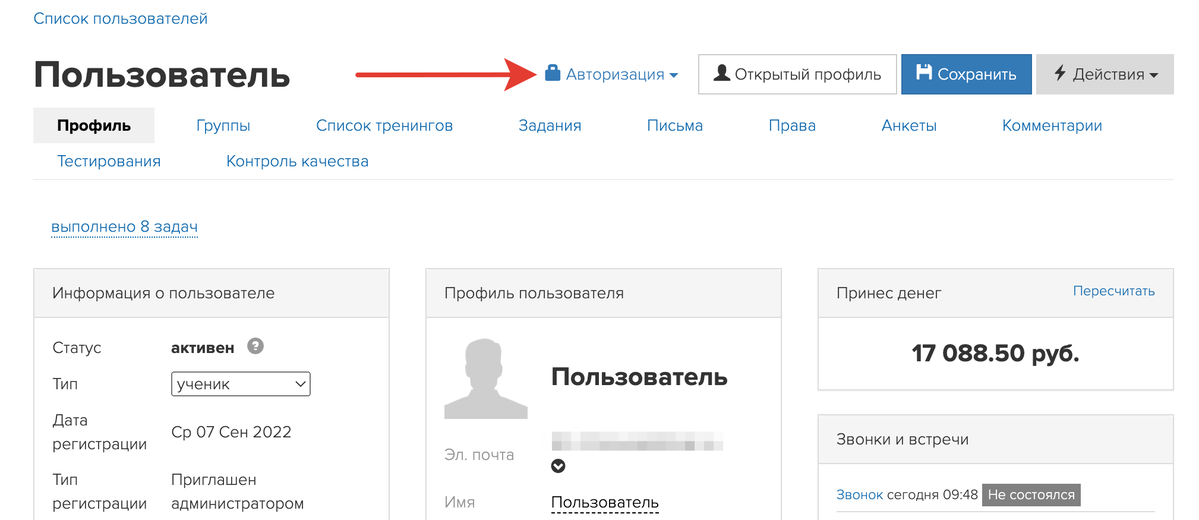The image size is (1199, 520).
Task: Click the lock icon beside Авторизация
Action: [x=552, y=73]
